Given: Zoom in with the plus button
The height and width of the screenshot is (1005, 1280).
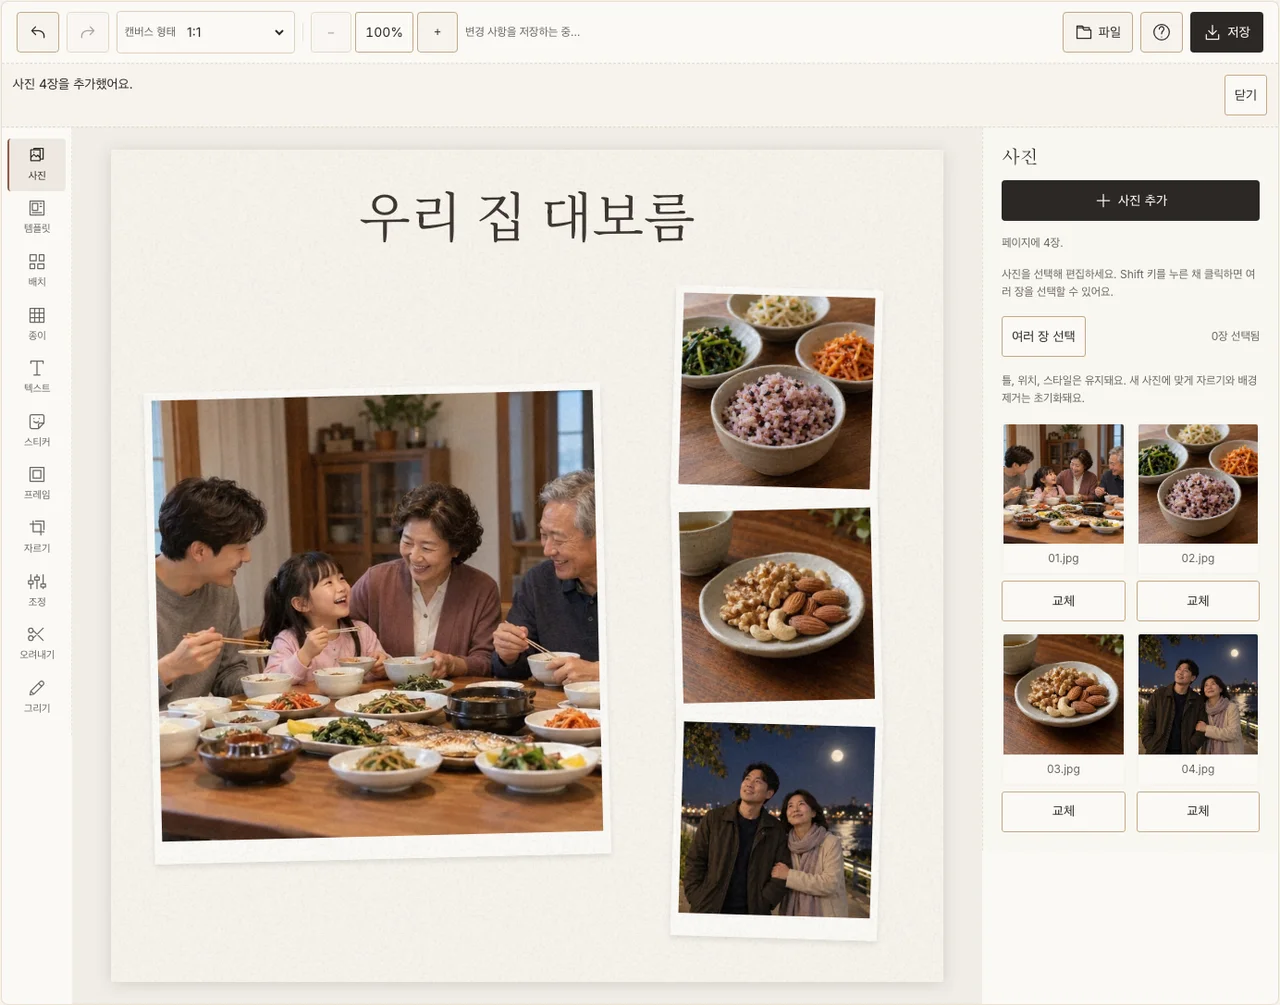Looking at the screenshot, I should [437, 32].
